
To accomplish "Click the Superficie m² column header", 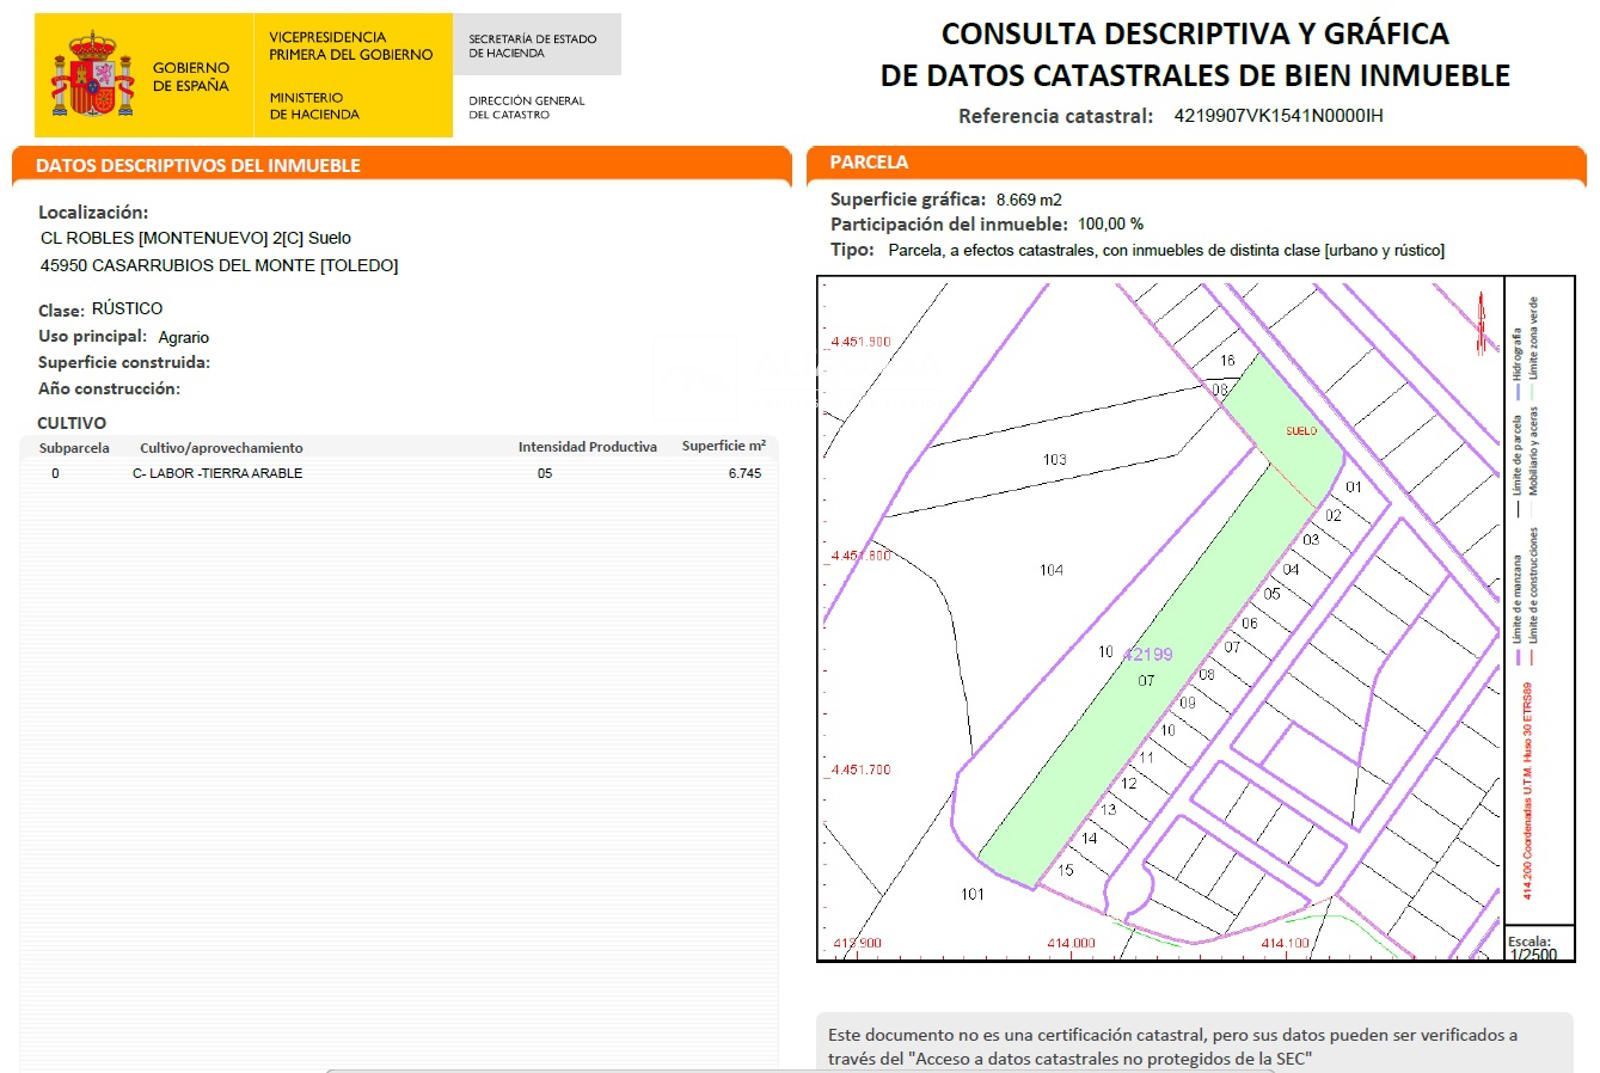I will (723, 446).
